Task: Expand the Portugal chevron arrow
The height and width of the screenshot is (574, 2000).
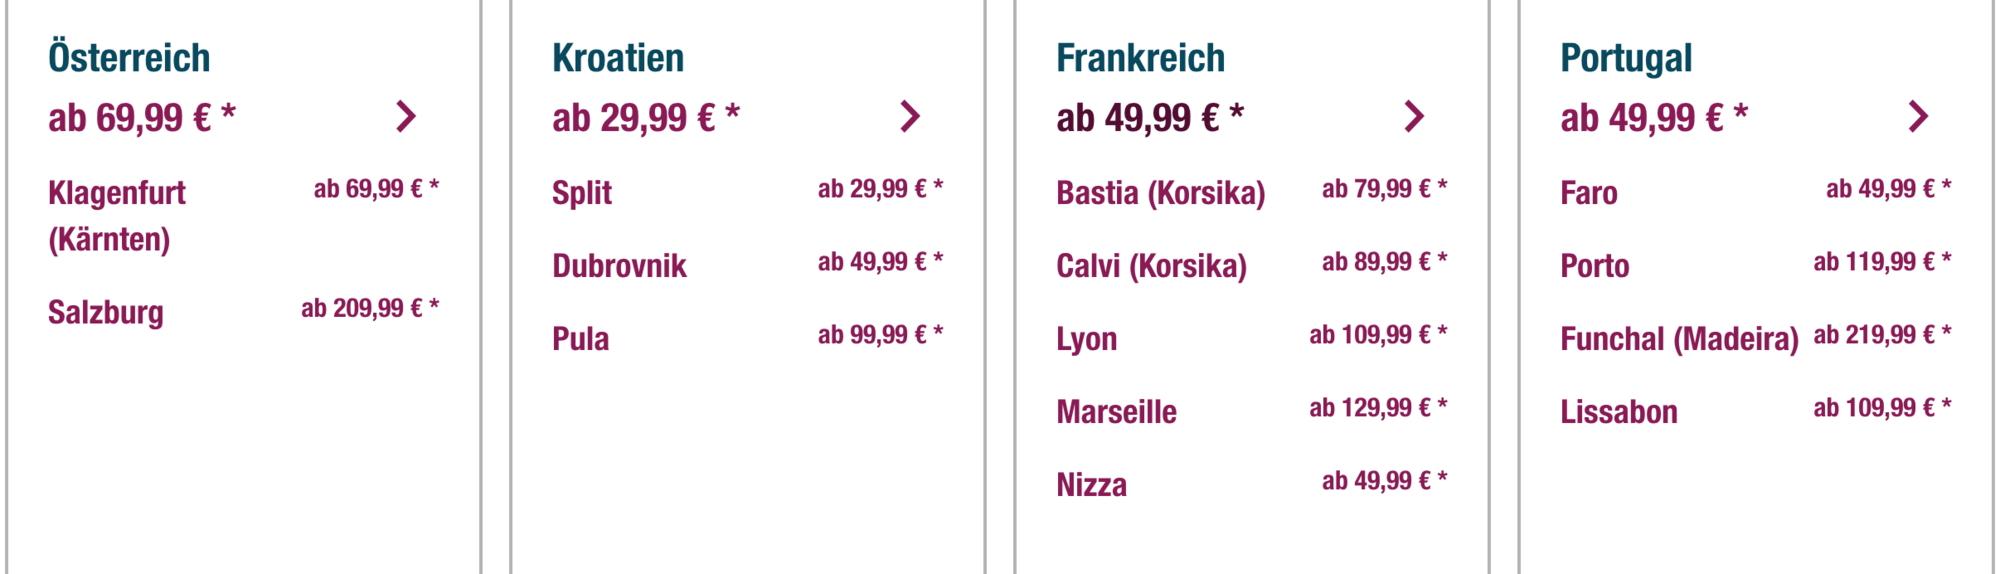Action: [x=1918, y=117]
